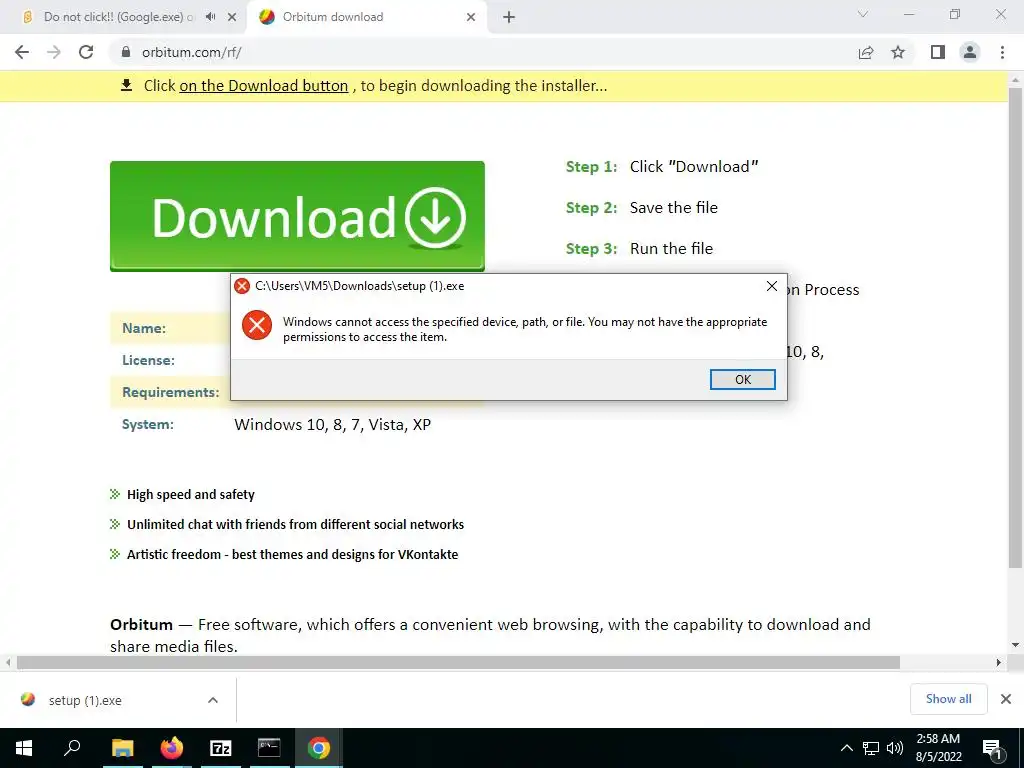Go back in browser history

pos(22,52)
